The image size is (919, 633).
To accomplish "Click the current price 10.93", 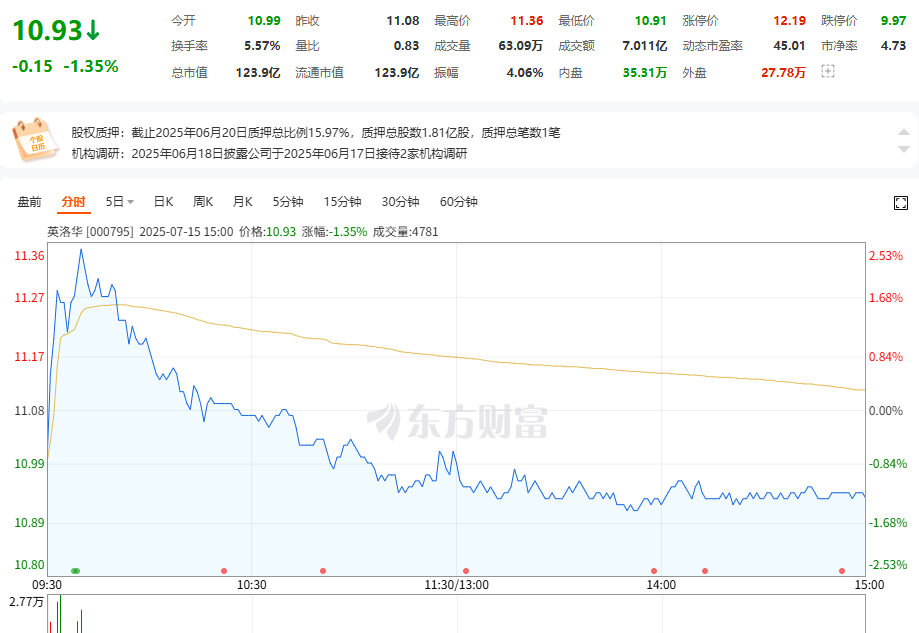I will [47, 30].
